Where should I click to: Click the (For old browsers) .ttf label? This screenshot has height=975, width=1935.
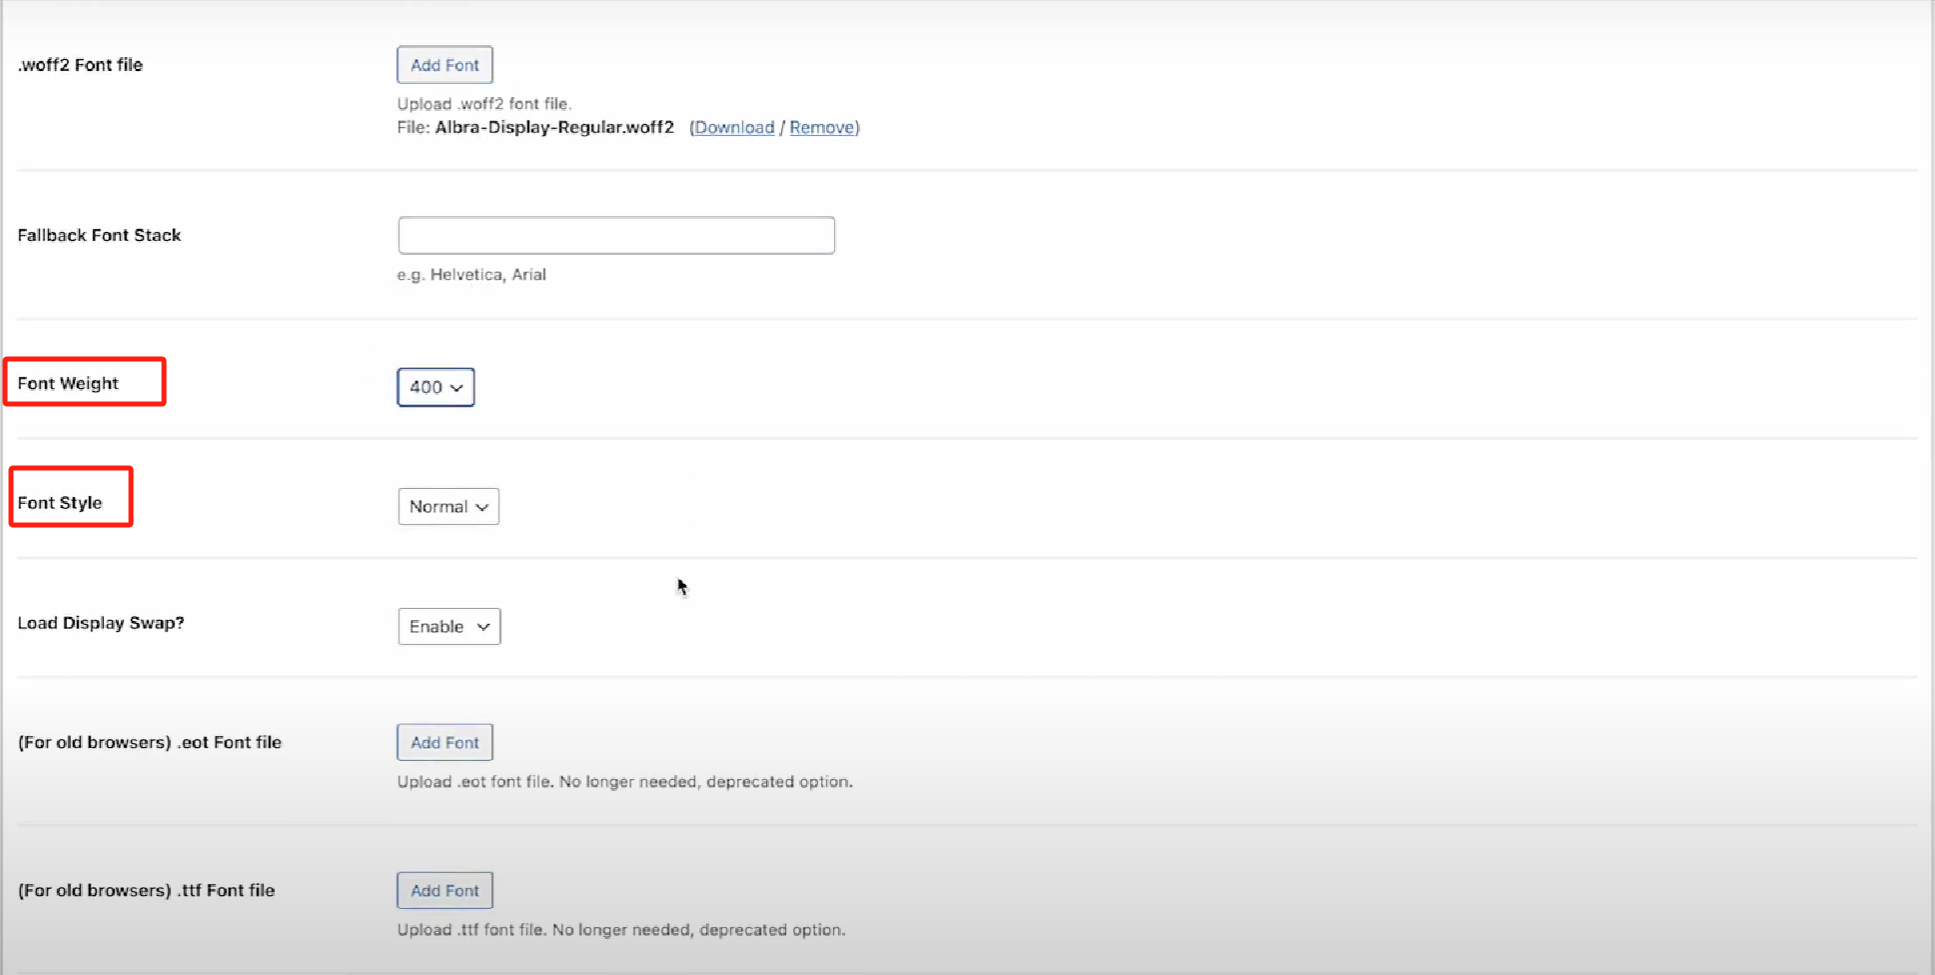point(146,890)
